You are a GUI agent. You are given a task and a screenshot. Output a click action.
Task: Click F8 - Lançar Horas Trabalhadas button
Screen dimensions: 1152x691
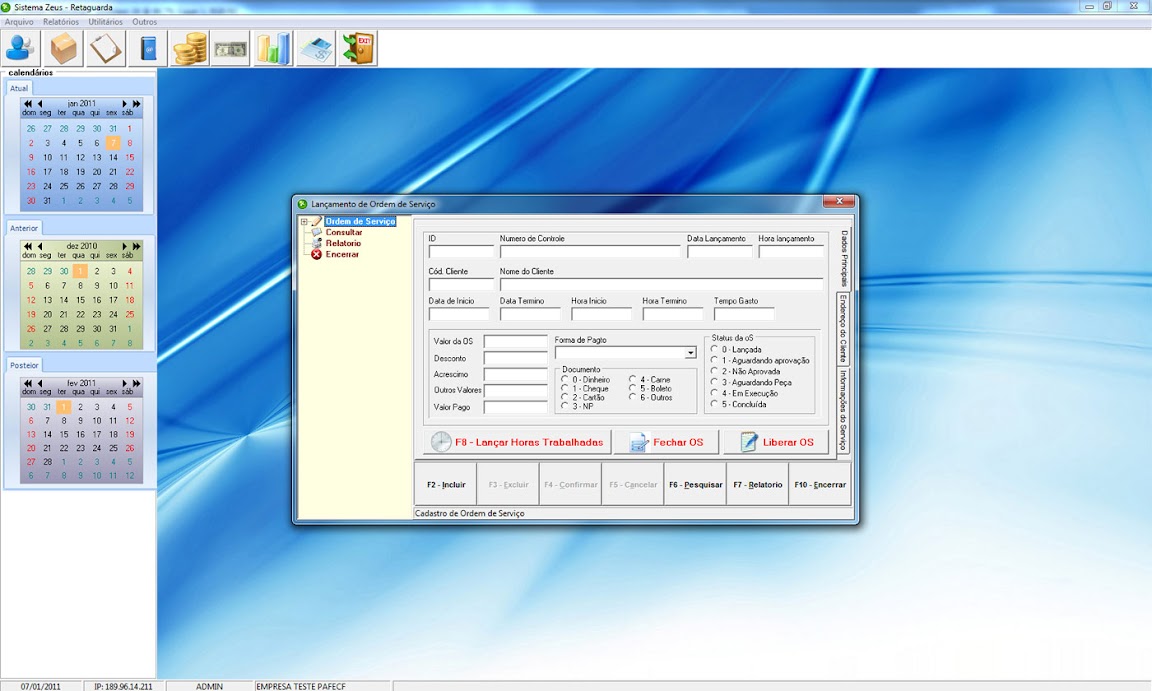tap(517, 442)
